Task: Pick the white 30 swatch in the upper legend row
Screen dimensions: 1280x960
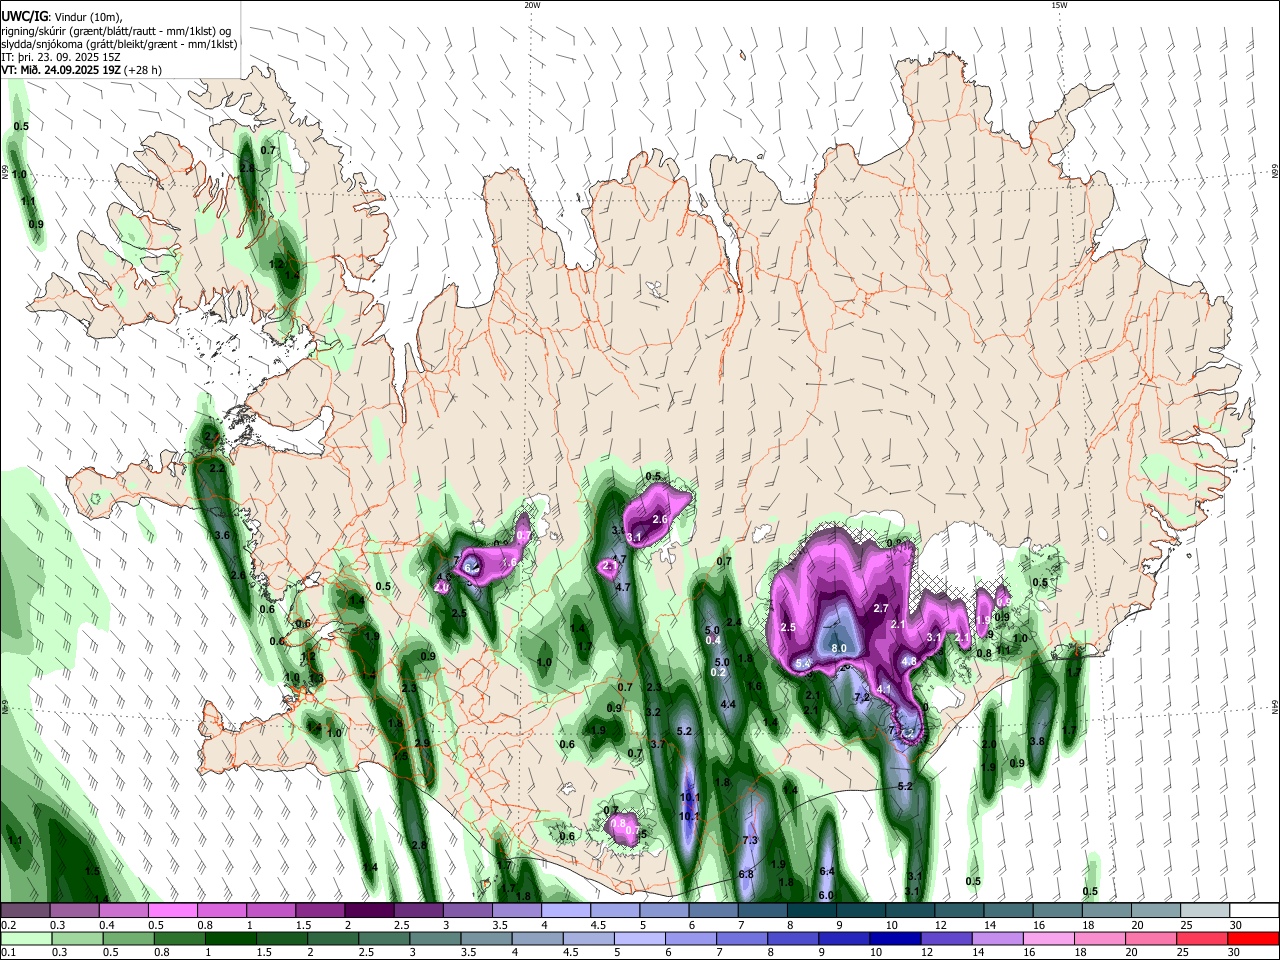Action: click(1254, 910)
